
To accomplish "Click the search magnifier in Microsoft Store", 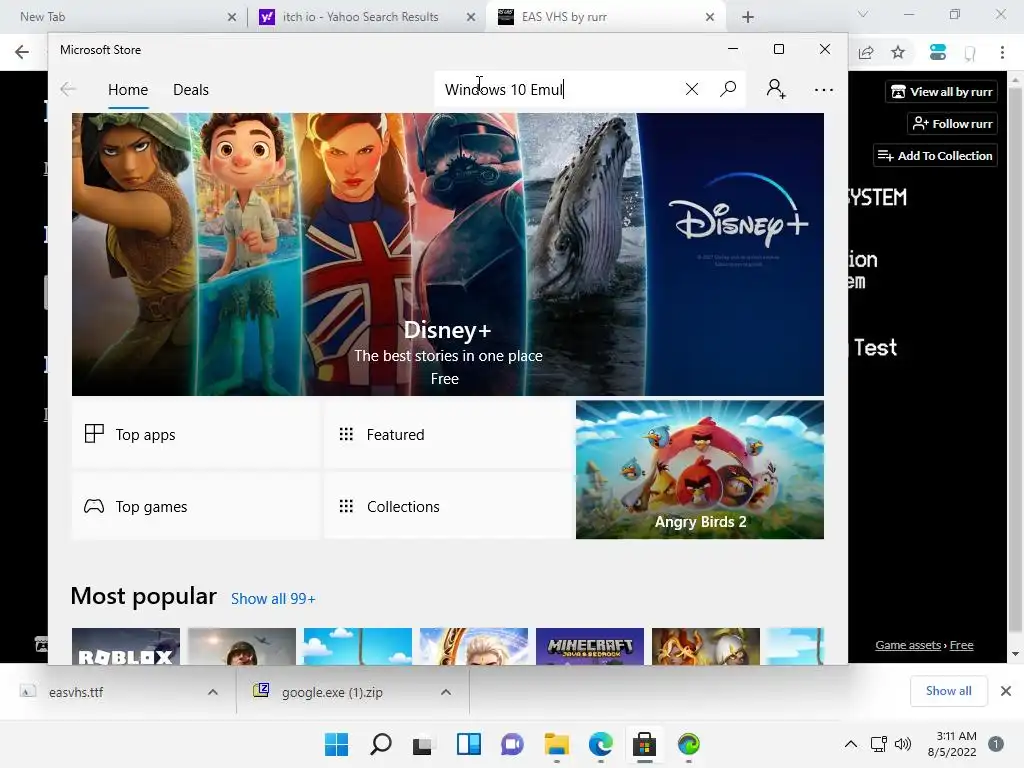I will [x=728, y=89].
